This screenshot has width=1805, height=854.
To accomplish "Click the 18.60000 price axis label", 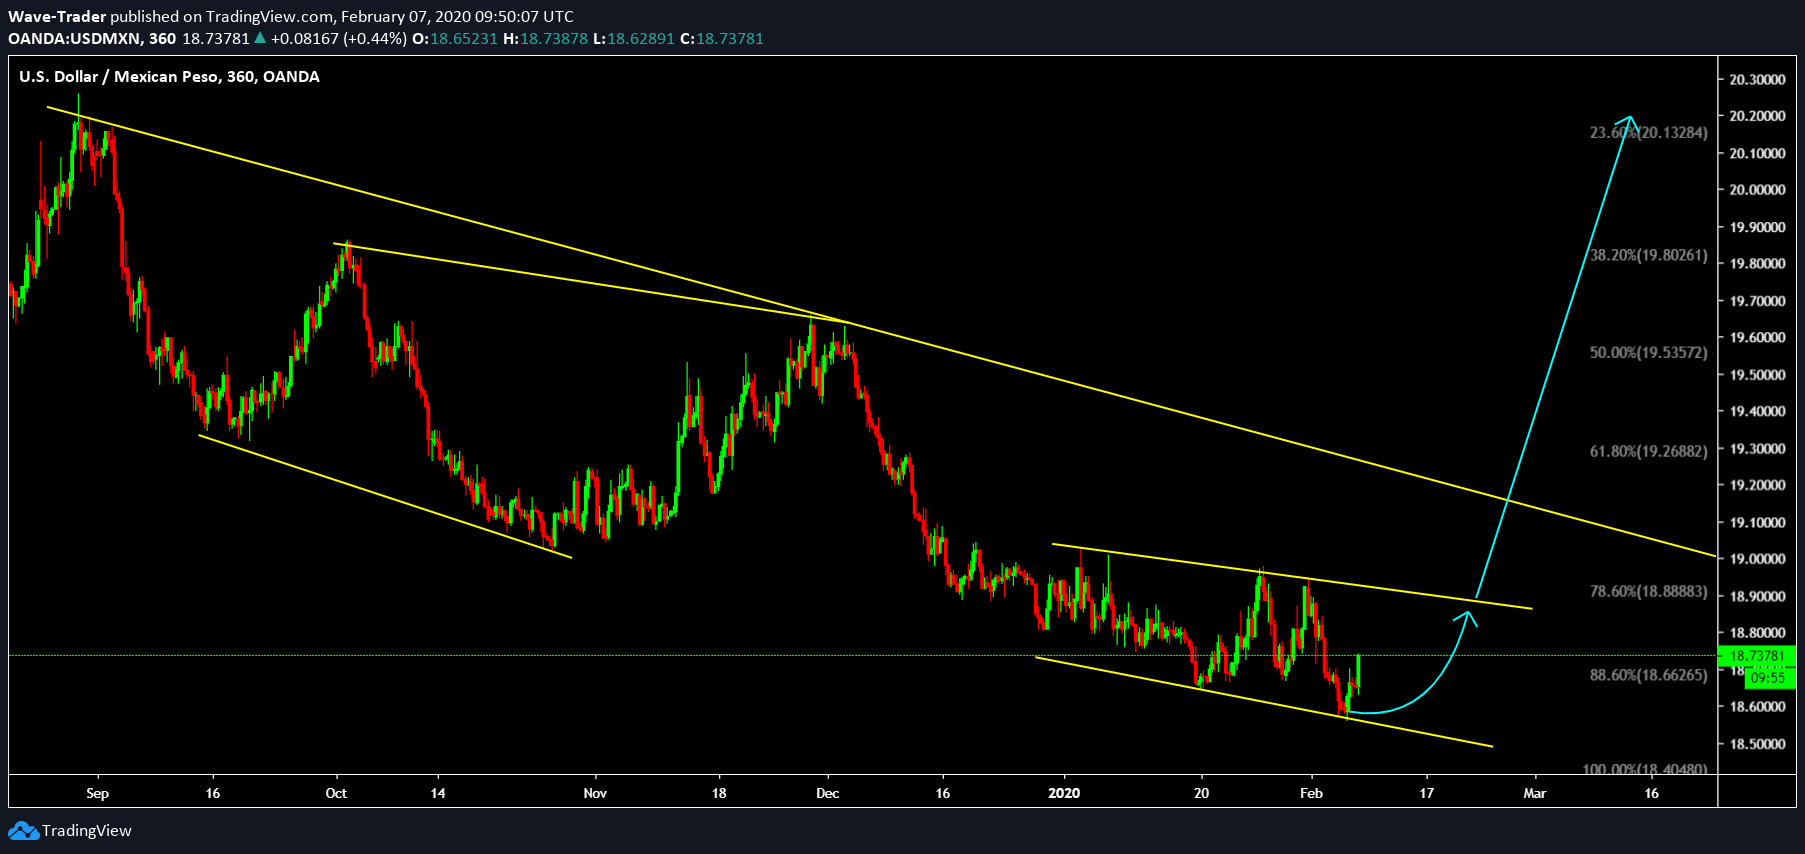I will pyautogui.click(x=1757, y=707).
